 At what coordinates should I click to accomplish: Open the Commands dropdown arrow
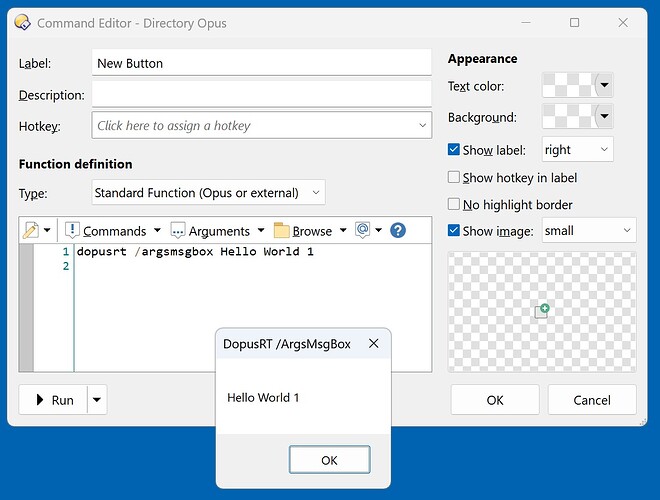click(x=157, y=230)
